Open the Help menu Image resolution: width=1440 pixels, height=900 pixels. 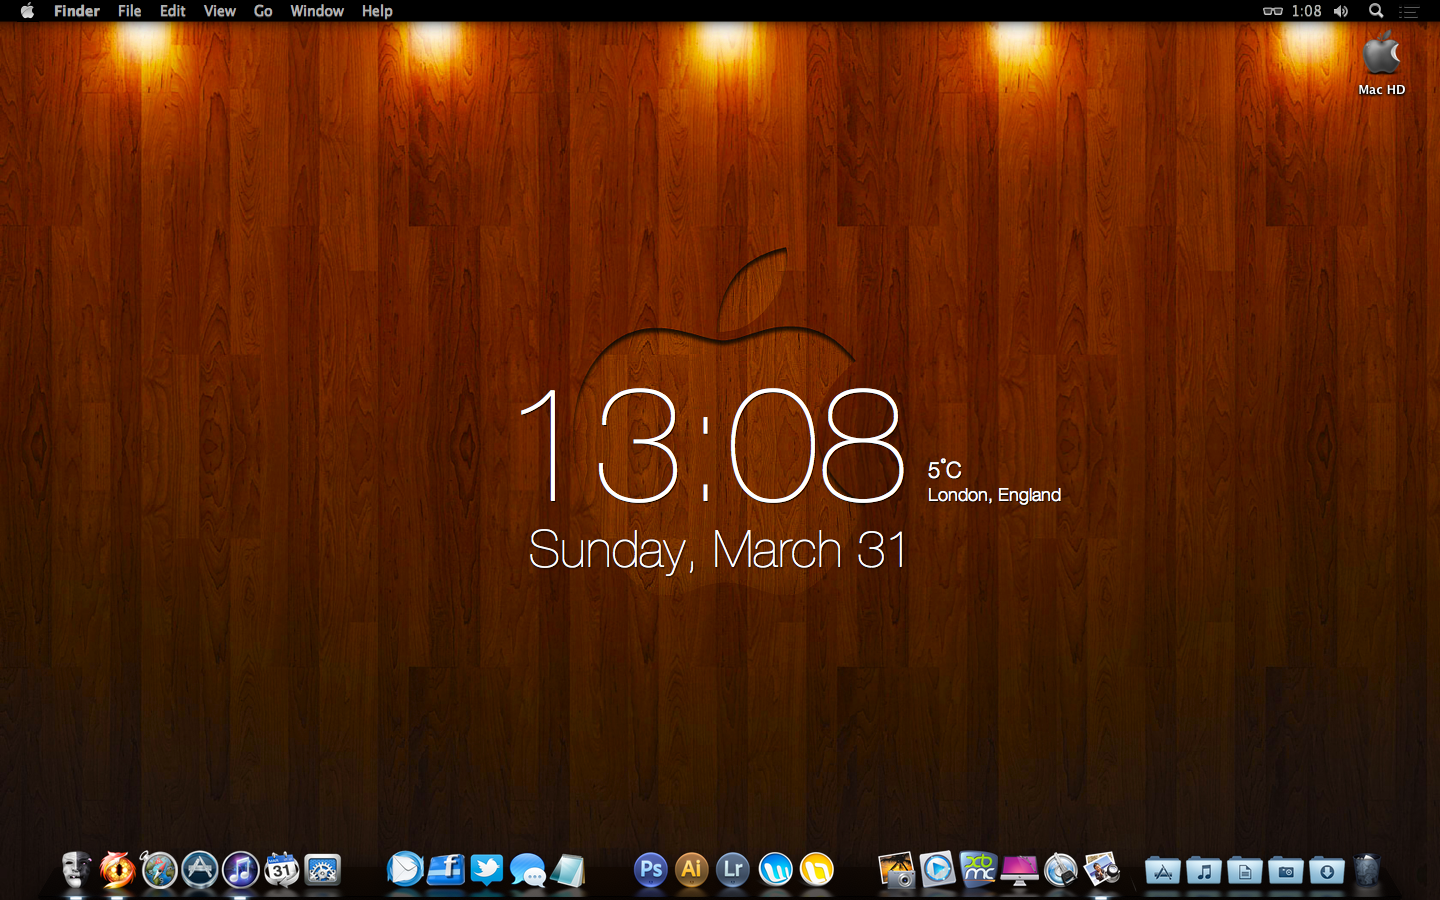377,11
